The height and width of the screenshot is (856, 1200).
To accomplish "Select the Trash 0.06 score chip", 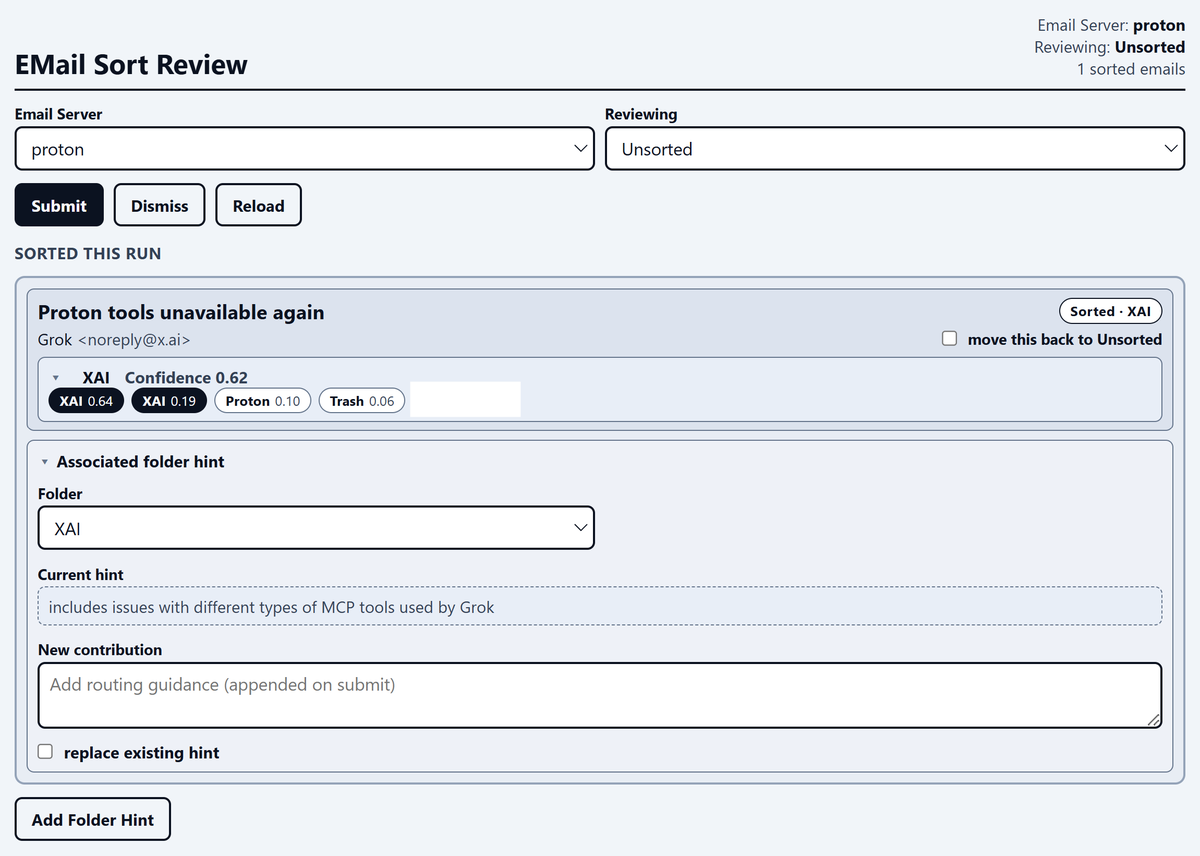I will point(362,401).
